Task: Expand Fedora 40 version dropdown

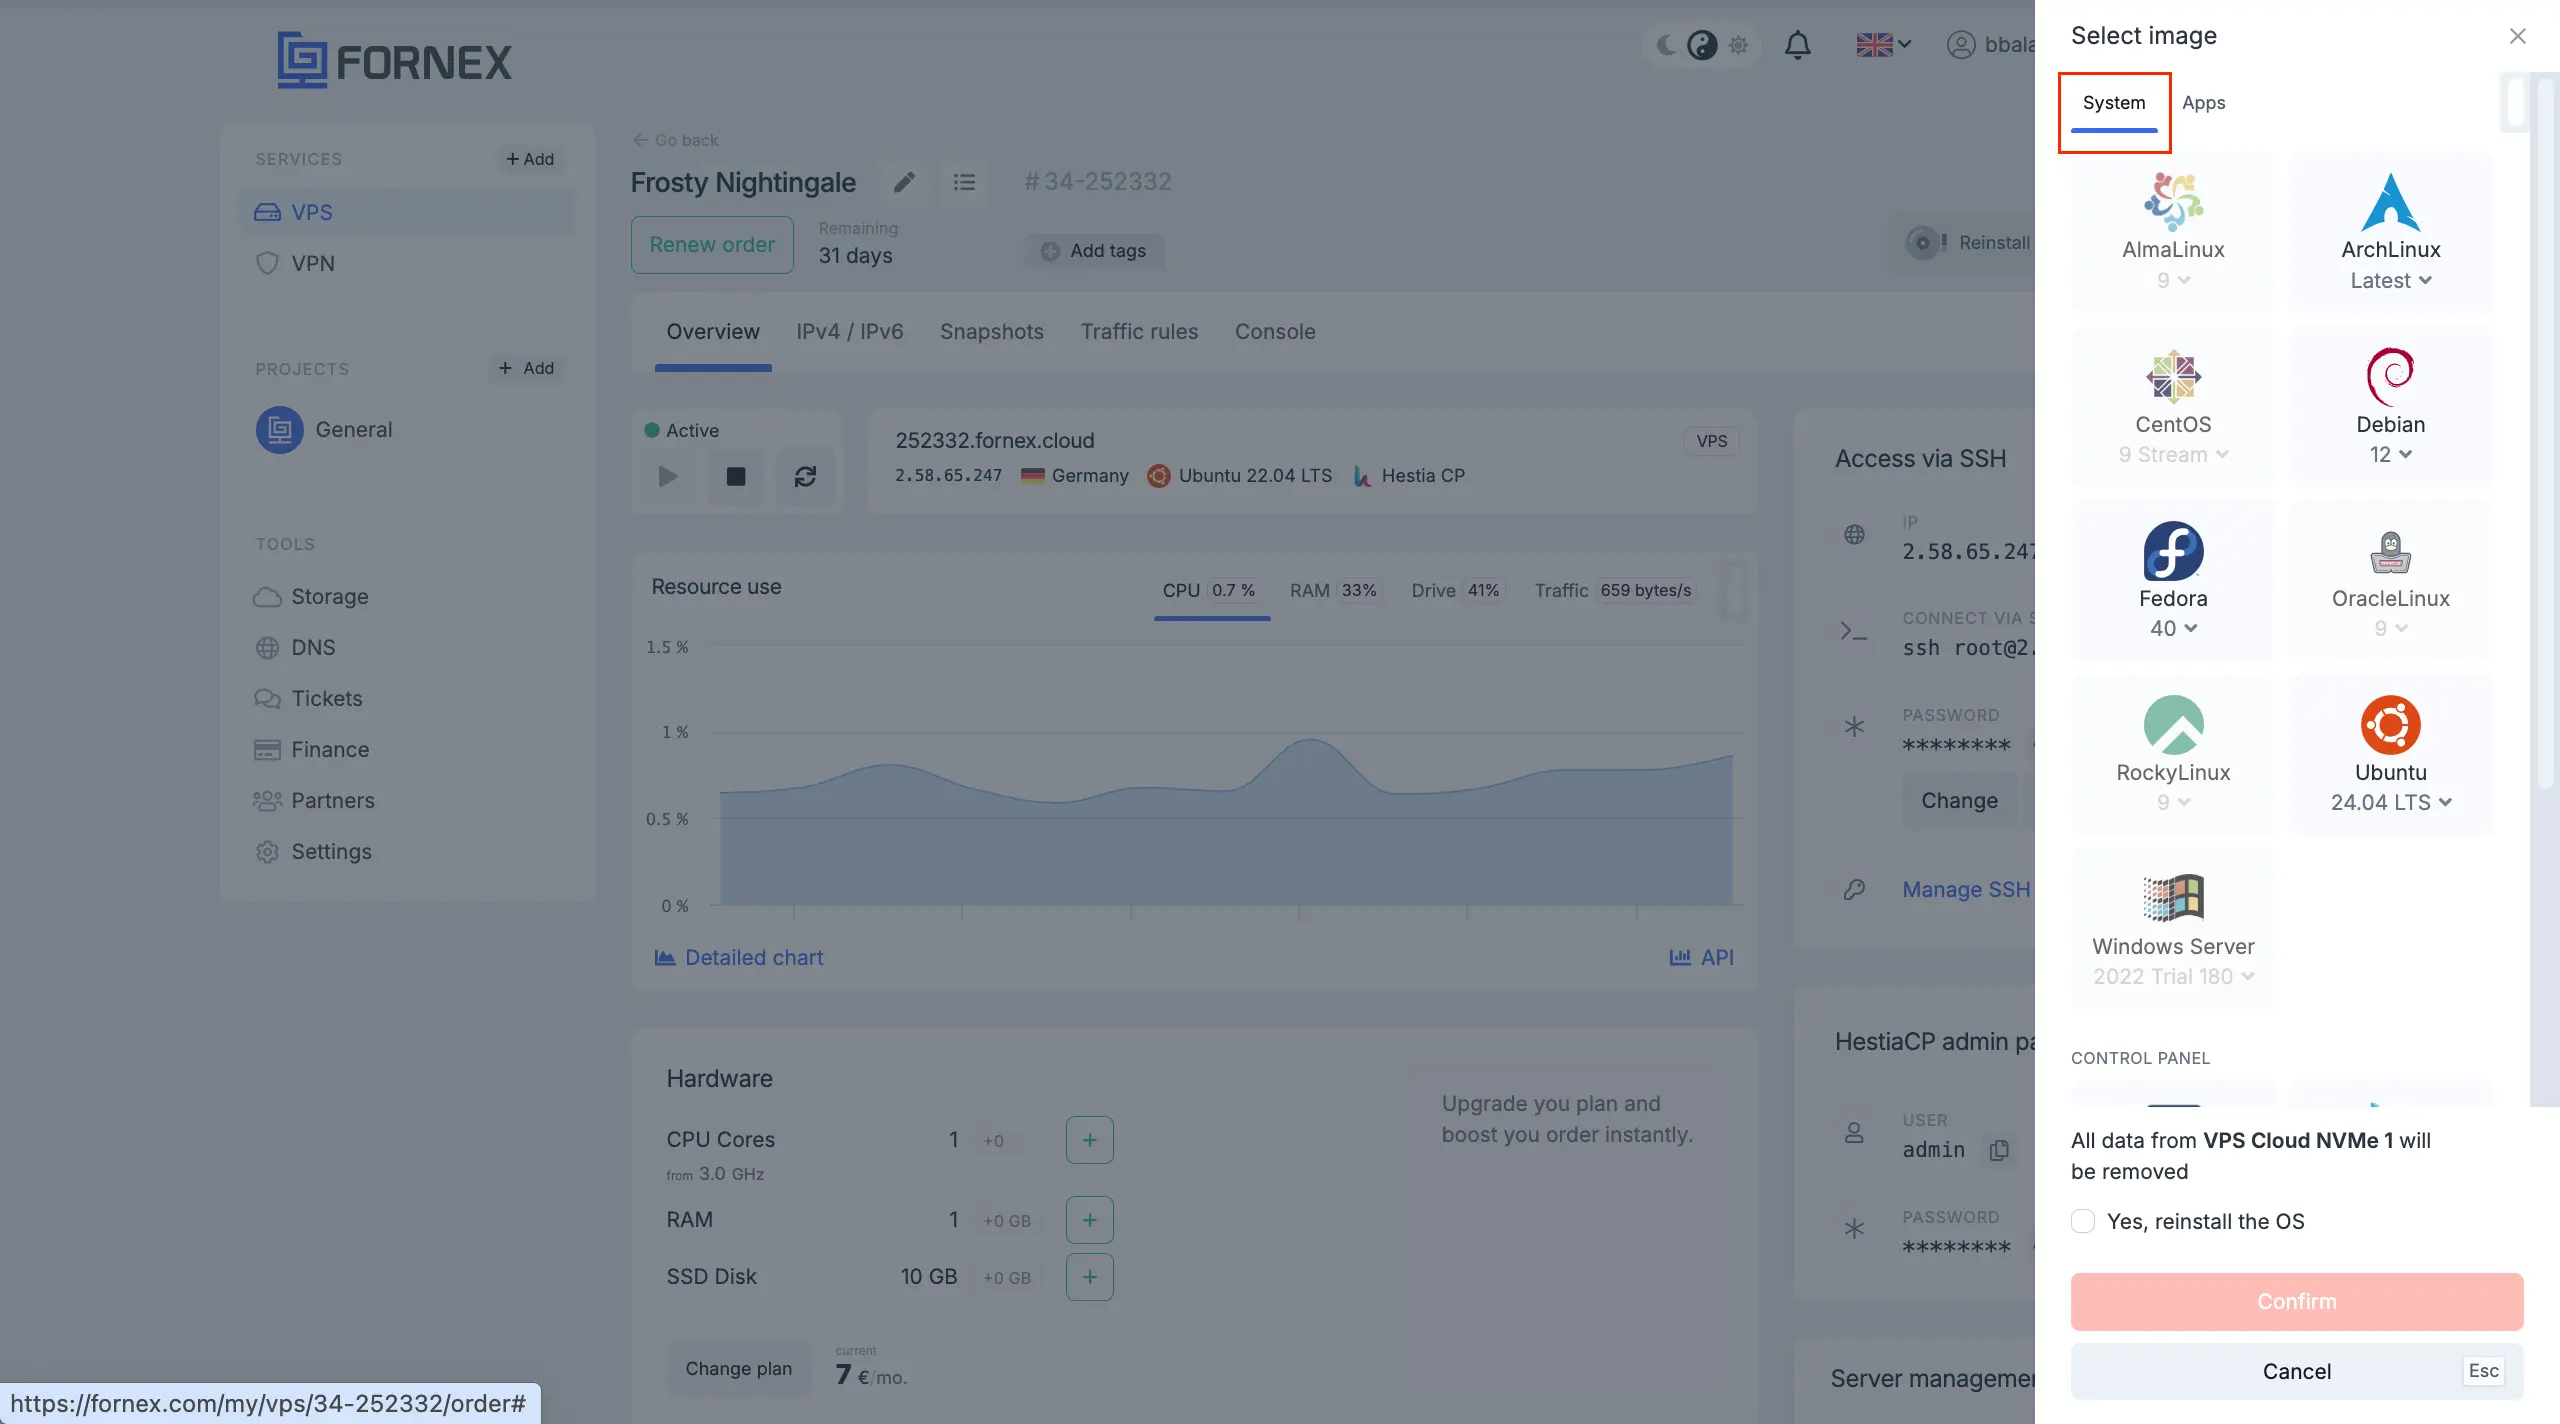Action: pos(2173,628)
